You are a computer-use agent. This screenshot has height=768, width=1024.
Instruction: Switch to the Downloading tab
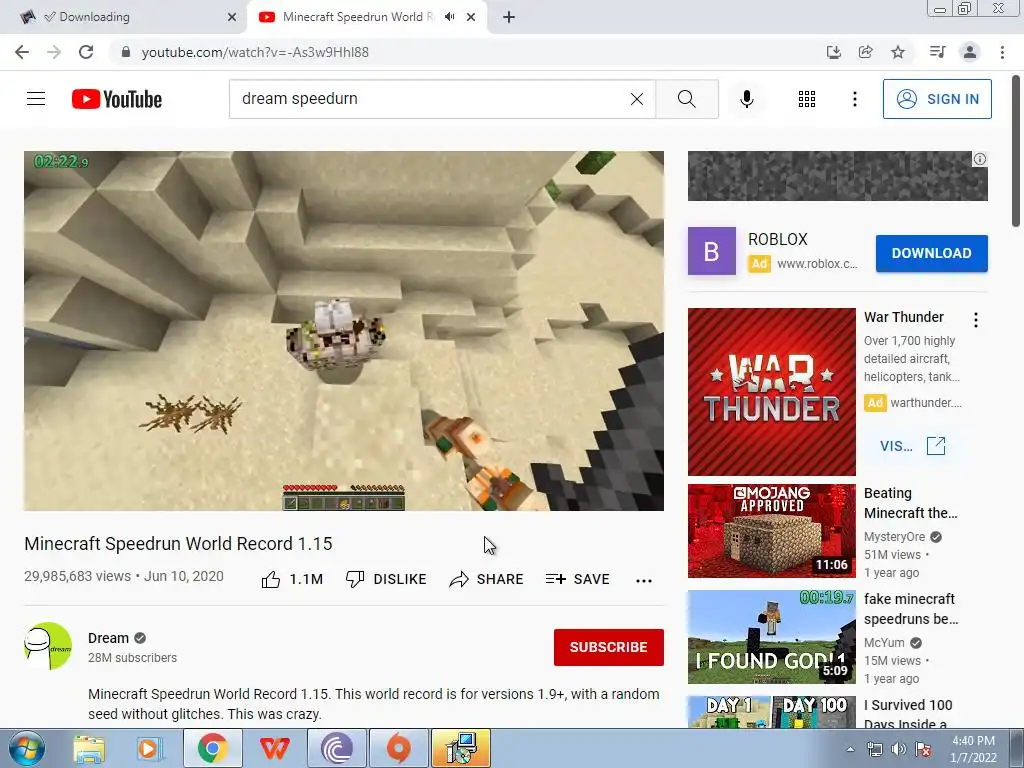pyautogui.click(x=124, y=17)
